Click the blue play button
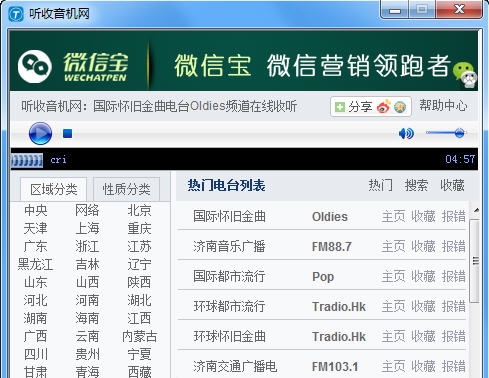The height and width of the screenshot is (378, 489). tap(40, 133)
